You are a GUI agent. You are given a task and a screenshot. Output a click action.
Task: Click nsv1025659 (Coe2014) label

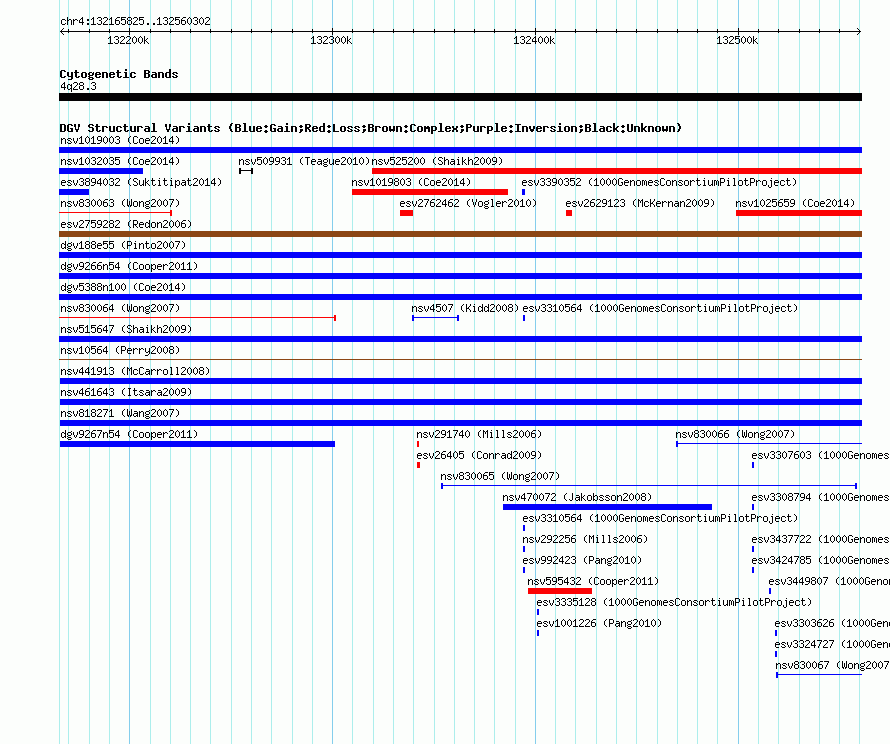point(795,203)
